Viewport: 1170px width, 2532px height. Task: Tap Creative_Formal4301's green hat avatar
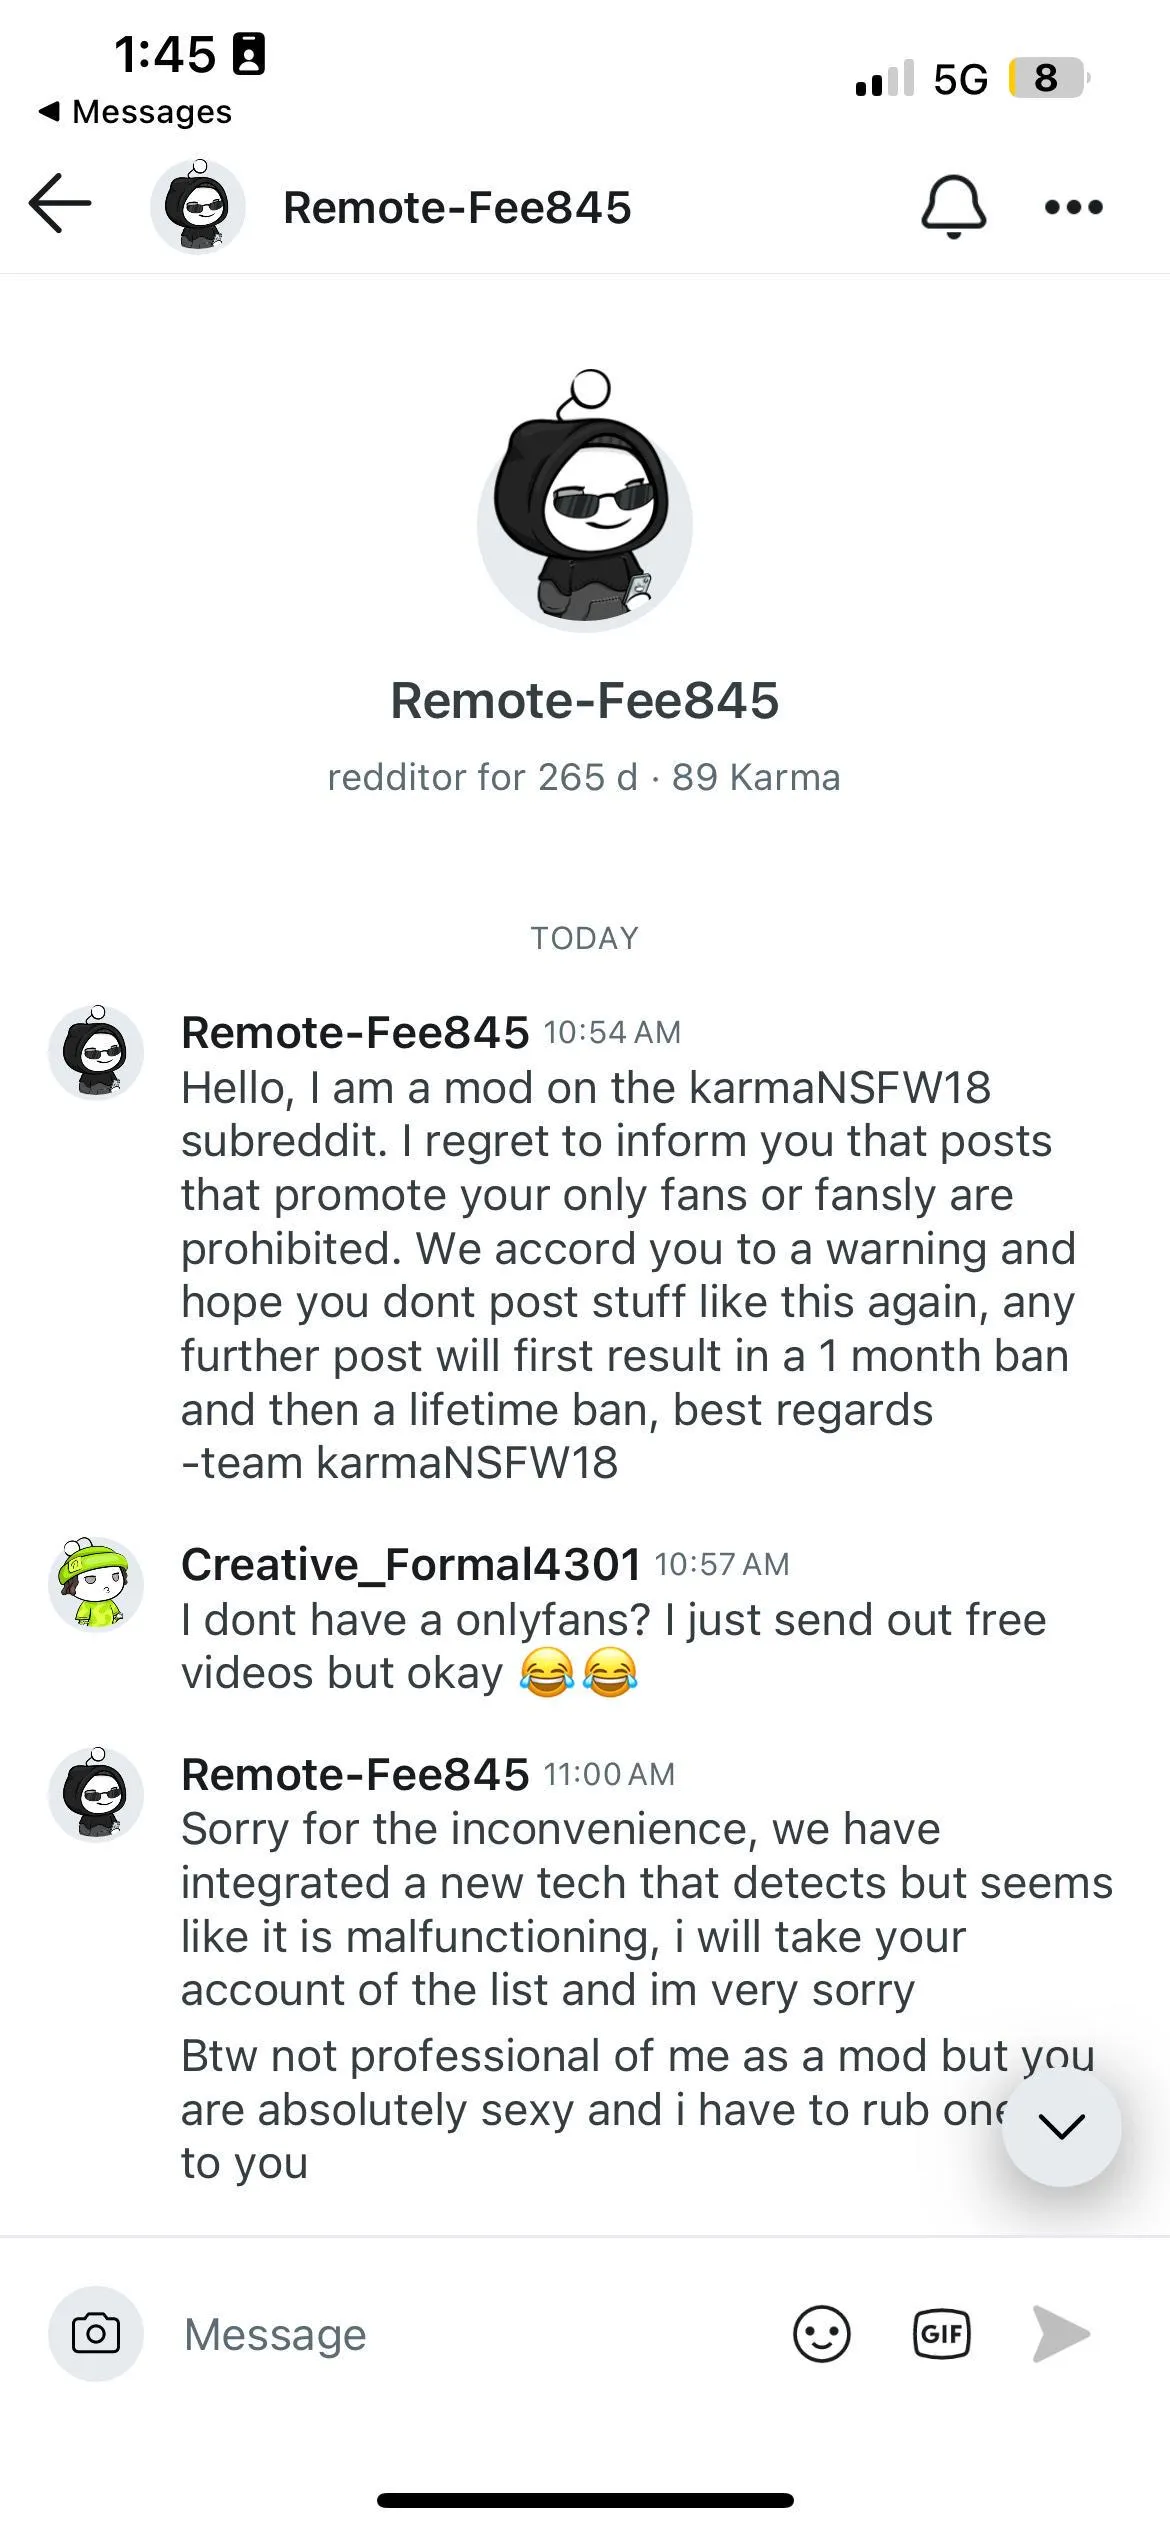point(96,1584)
